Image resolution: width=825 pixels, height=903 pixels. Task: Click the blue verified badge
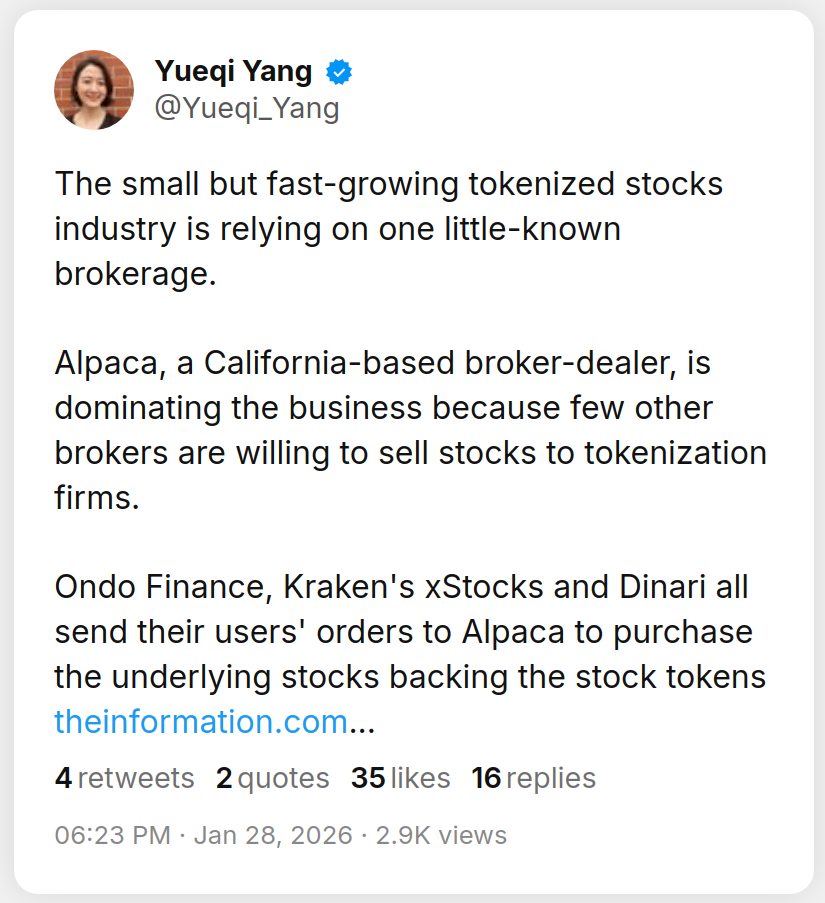pos(340,72)
